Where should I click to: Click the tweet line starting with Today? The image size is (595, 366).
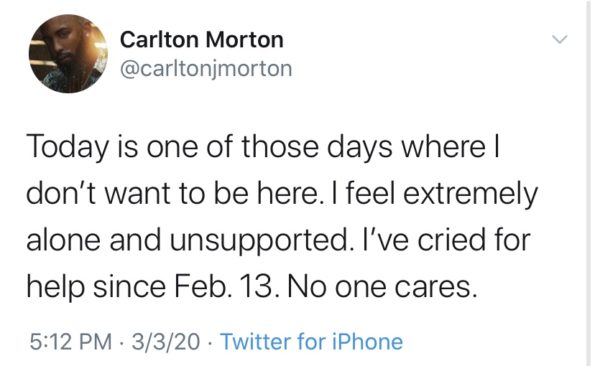263,148
